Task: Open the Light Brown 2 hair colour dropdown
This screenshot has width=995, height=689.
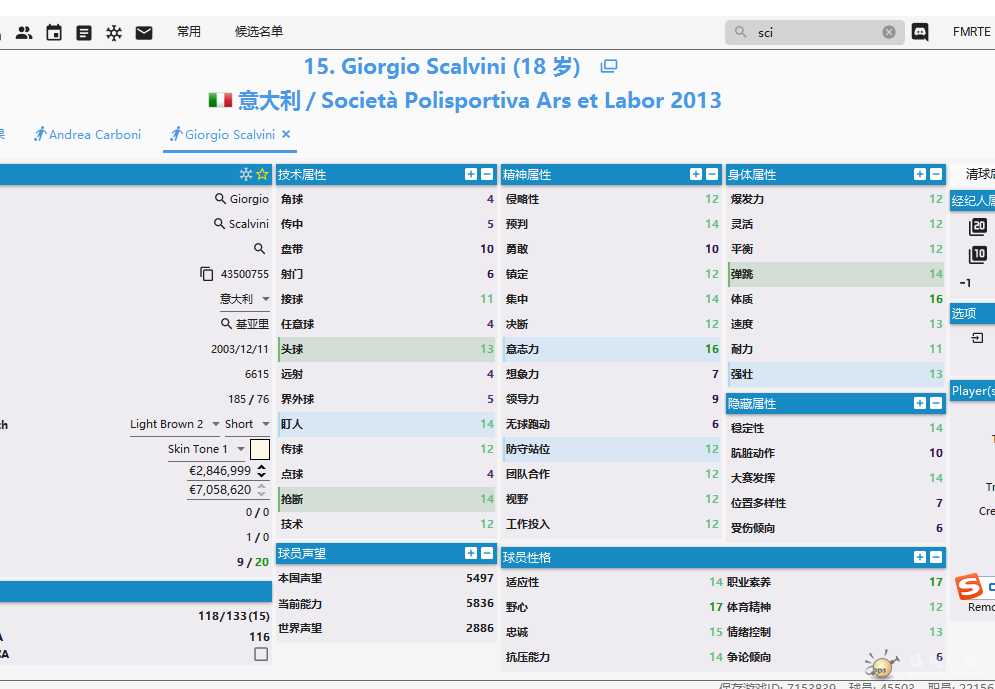Action: coord(175,424)
